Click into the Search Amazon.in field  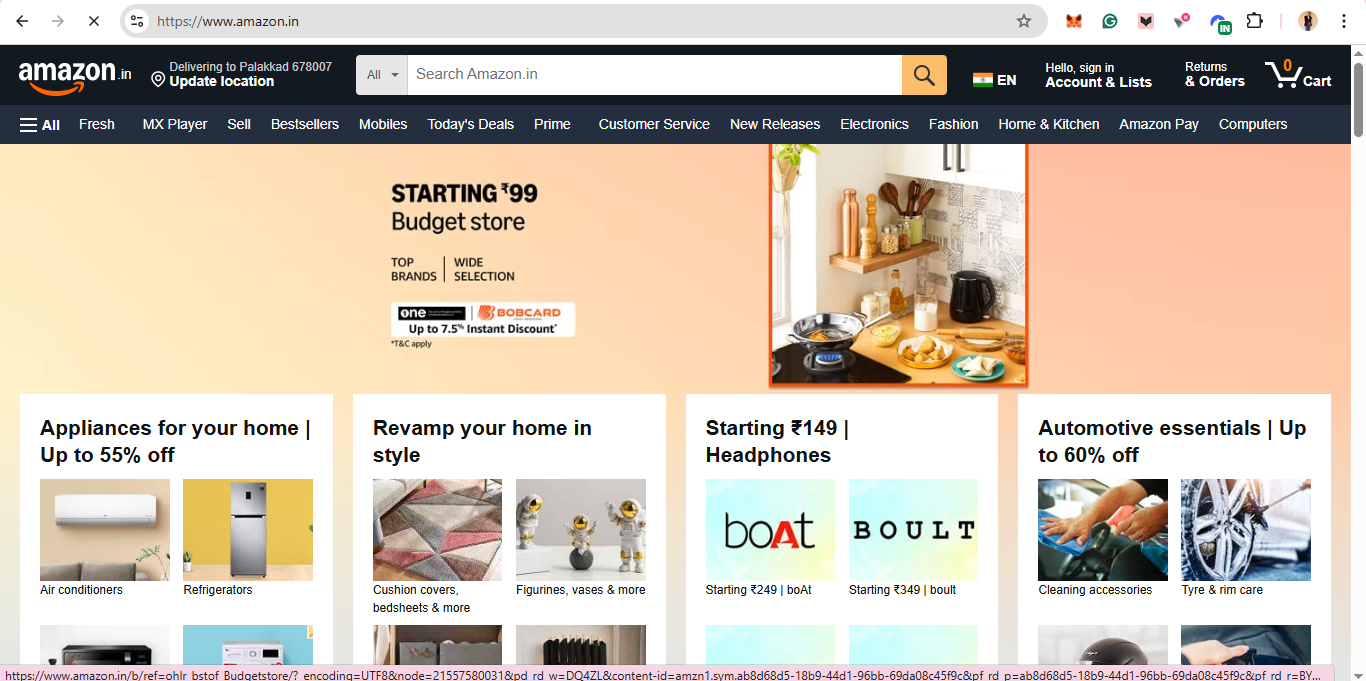click(654, 75)
